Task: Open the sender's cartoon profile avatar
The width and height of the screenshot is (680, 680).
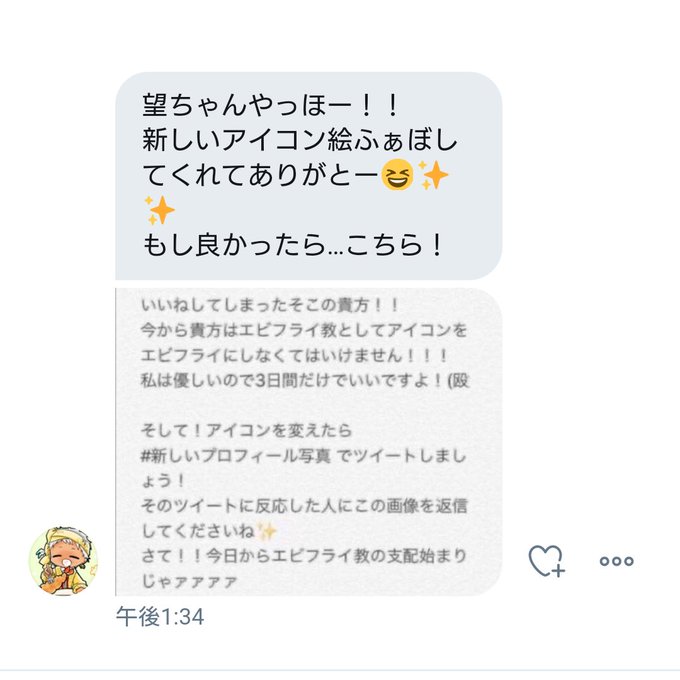Action: coord(63,561)
